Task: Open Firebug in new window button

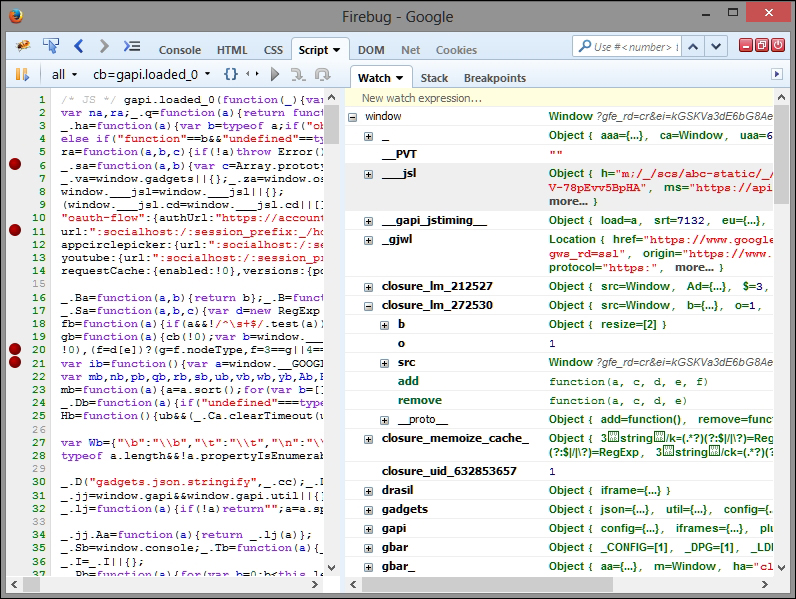Action: pyautogui.click(x=762, y=46)
